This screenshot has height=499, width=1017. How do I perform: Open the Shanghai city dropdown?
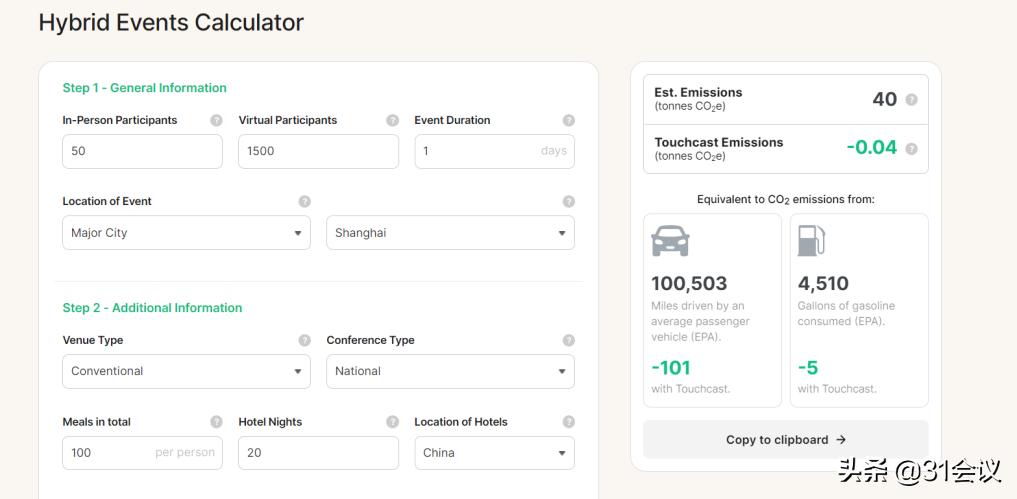[450, 232]
